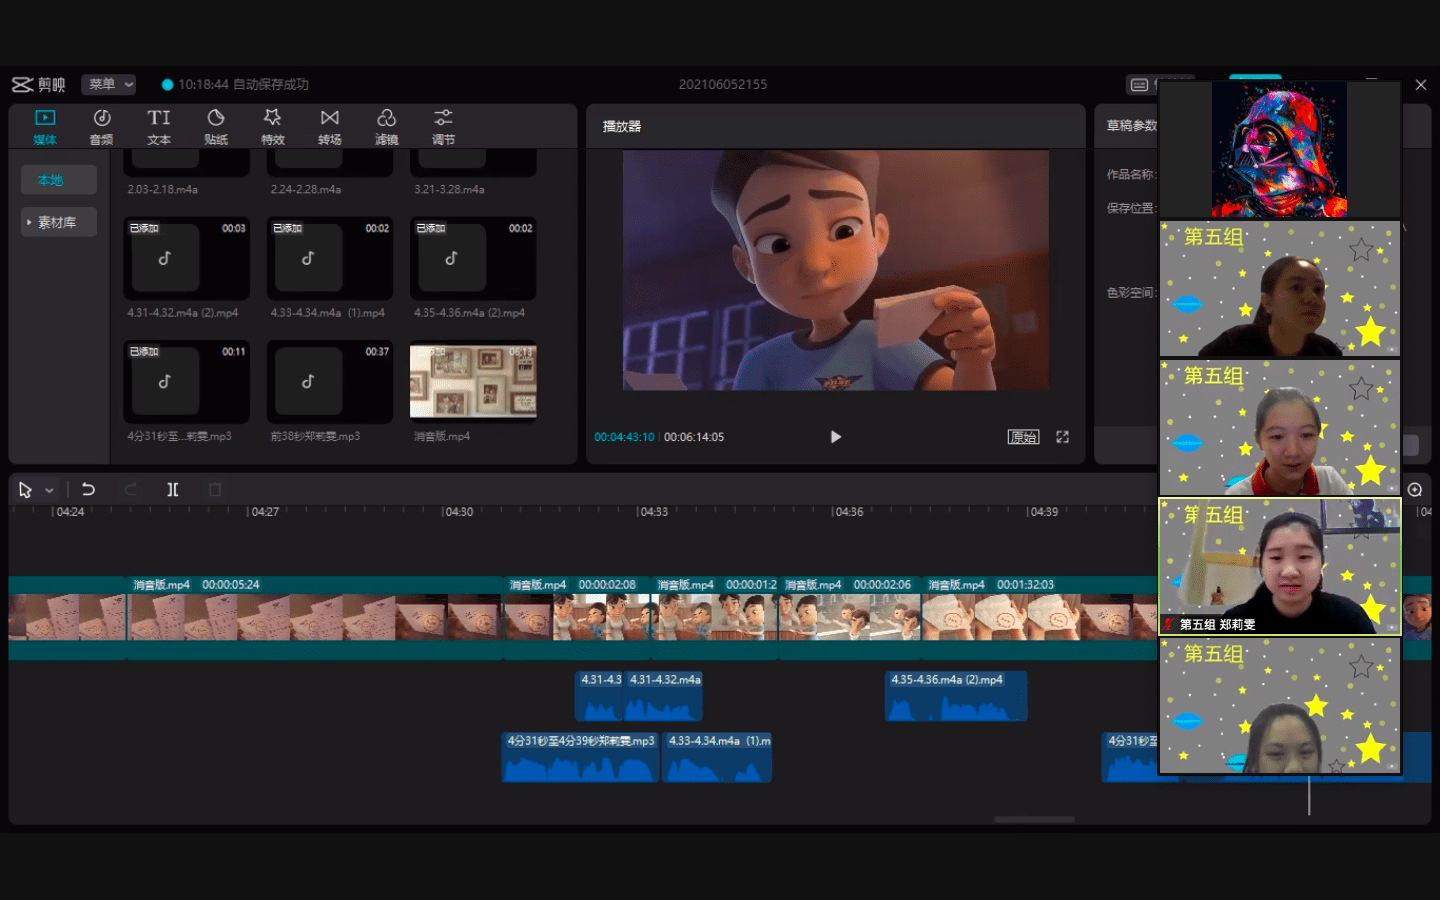Open the 特效 (Effects) tab
Image resolution: width=1440 pixels, height=900 pixels.
[273, 127]
